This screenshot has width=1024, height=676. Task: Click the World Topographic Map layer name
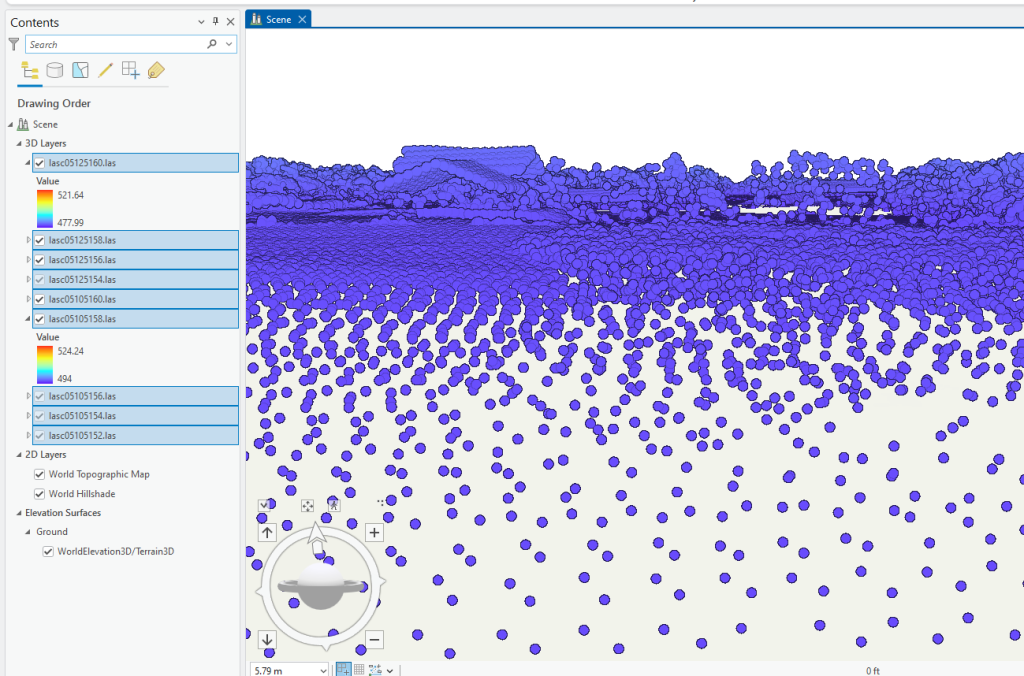tap(99, 474)
